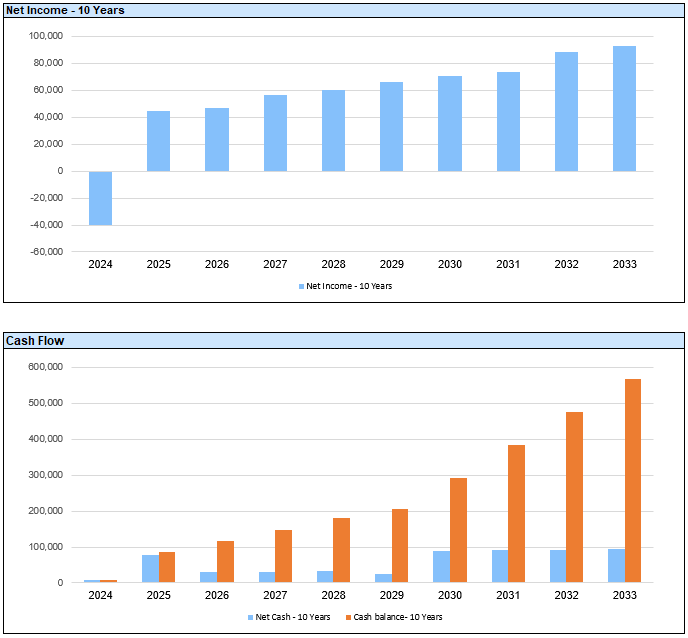This screenshot has width=688, height=638.
Task: Click the 'Cash Flow' chart title header
Action: (x=35, y=341)
